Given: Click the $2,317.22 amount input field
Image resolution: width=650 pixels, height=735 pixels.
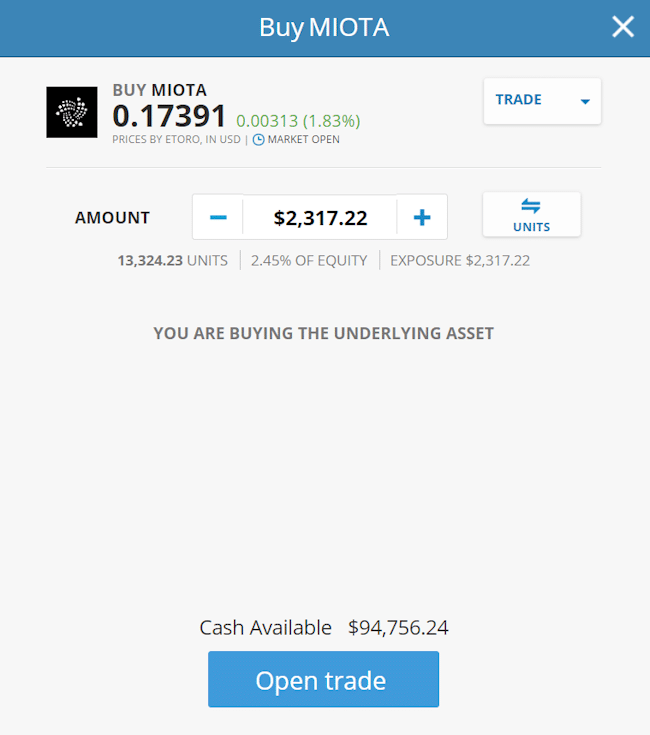Looking at the screenshot, I should pos(320,218).
